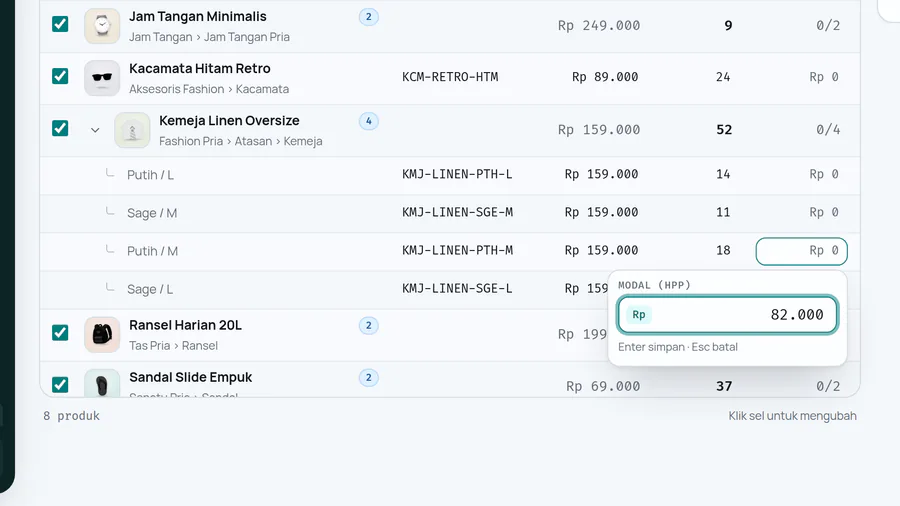This screenshot has width=900, height=506.
Task: Click the category path Fashion Pria > Atasan > Kemeja
Action: tap(240, 141)
